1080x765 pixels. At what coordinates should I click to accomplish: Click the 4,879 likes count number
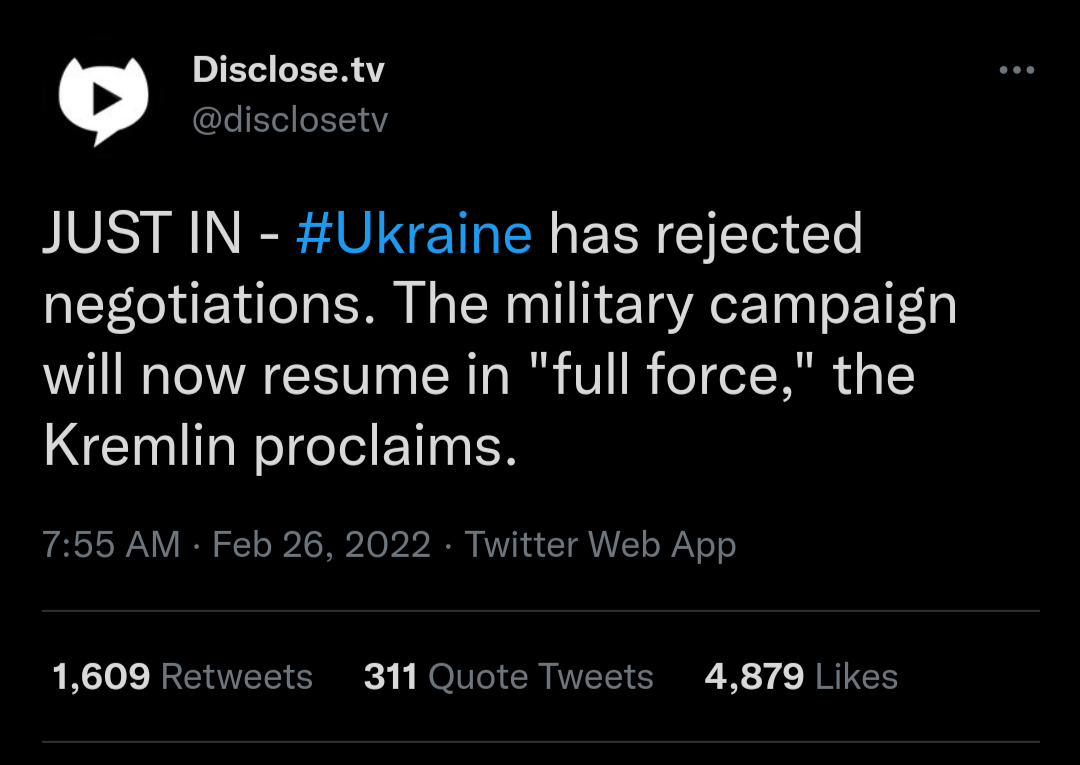(754, 677)
